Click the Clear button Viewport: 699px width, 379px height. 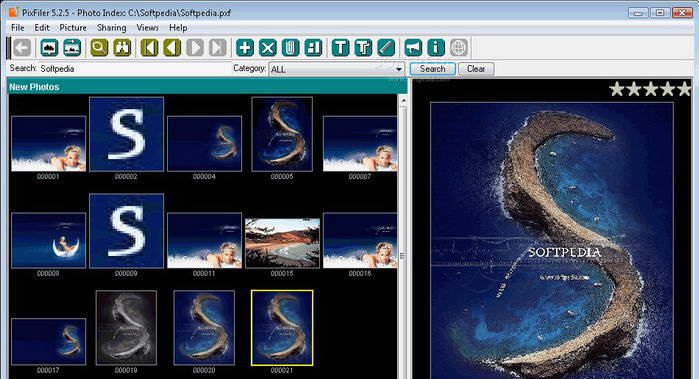click(x=476, y=69)
